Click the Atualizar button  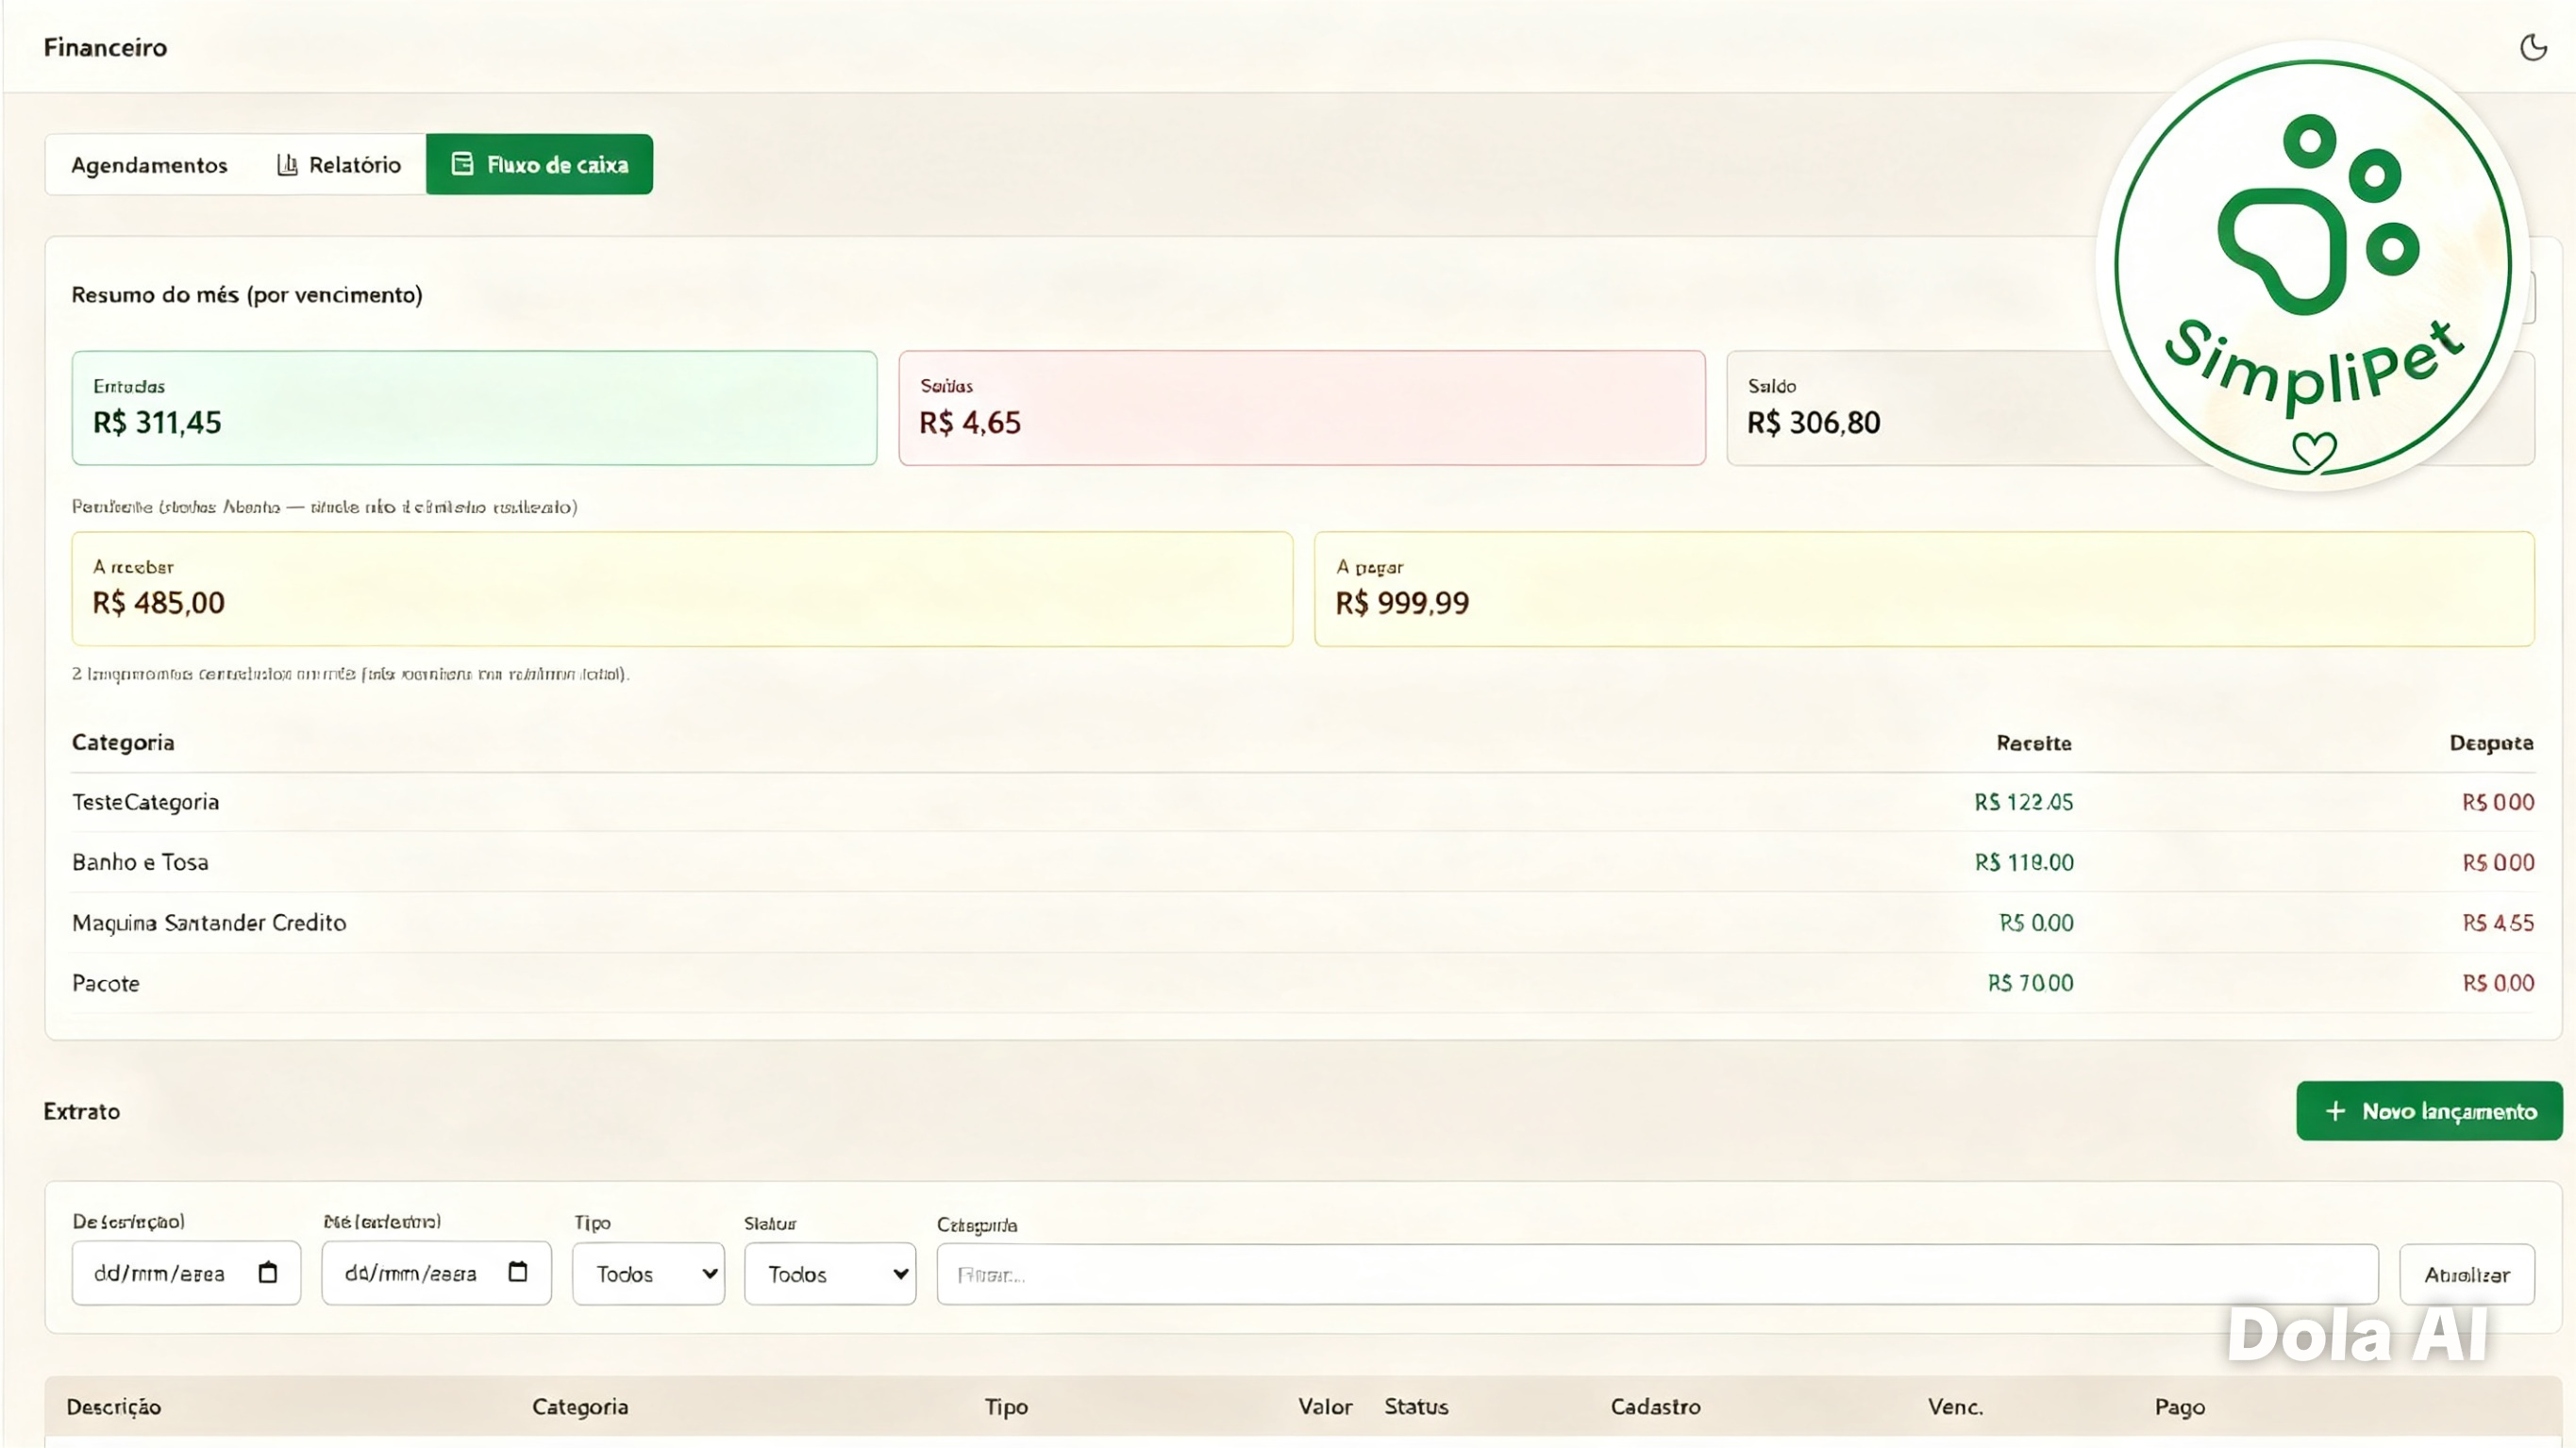click(2467, 1275)
